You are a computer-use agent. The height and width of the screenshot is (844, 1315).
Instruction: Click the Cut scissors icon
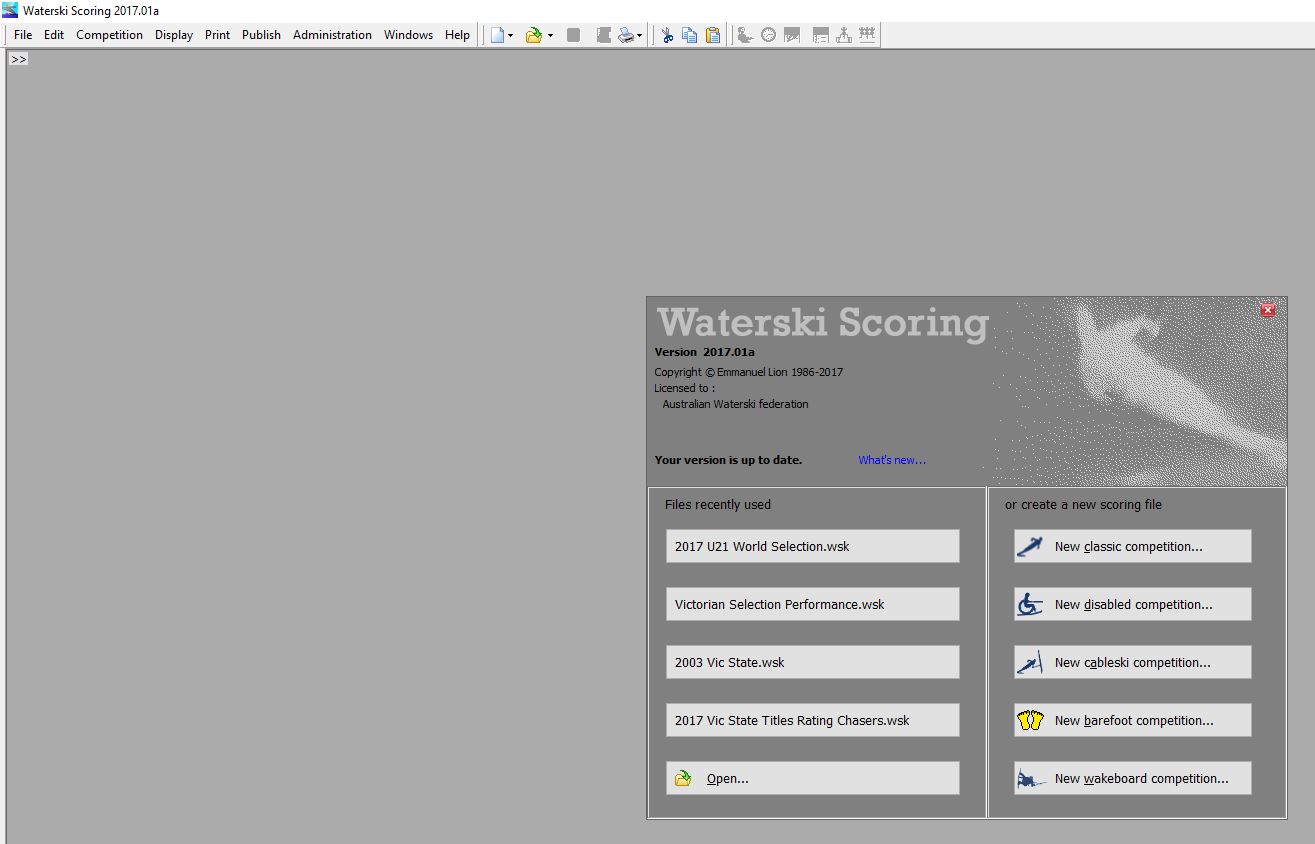pyautogui.click(x=667, y=35)
